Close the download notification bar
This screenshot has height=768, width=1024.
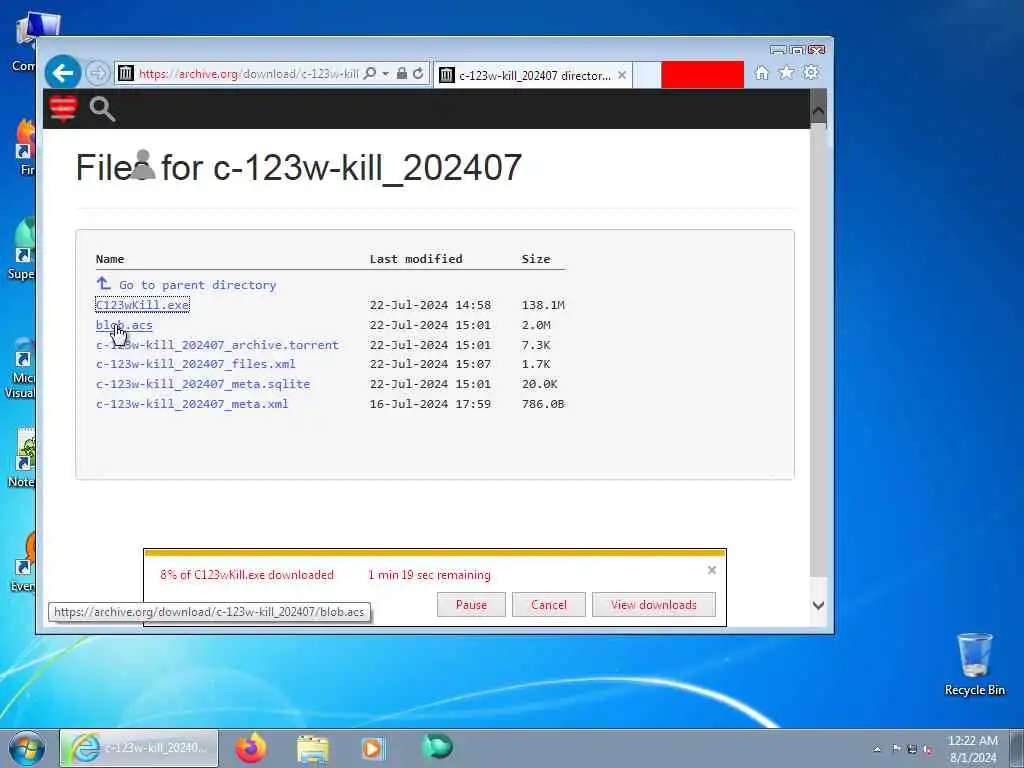pos(712,570)
